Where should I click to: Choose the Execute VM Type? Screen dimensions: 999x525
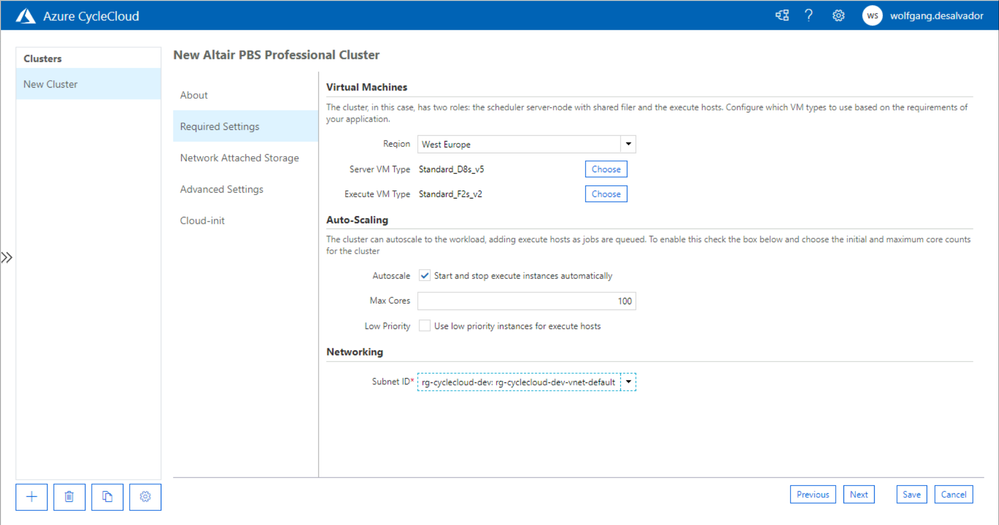(606, 194)
